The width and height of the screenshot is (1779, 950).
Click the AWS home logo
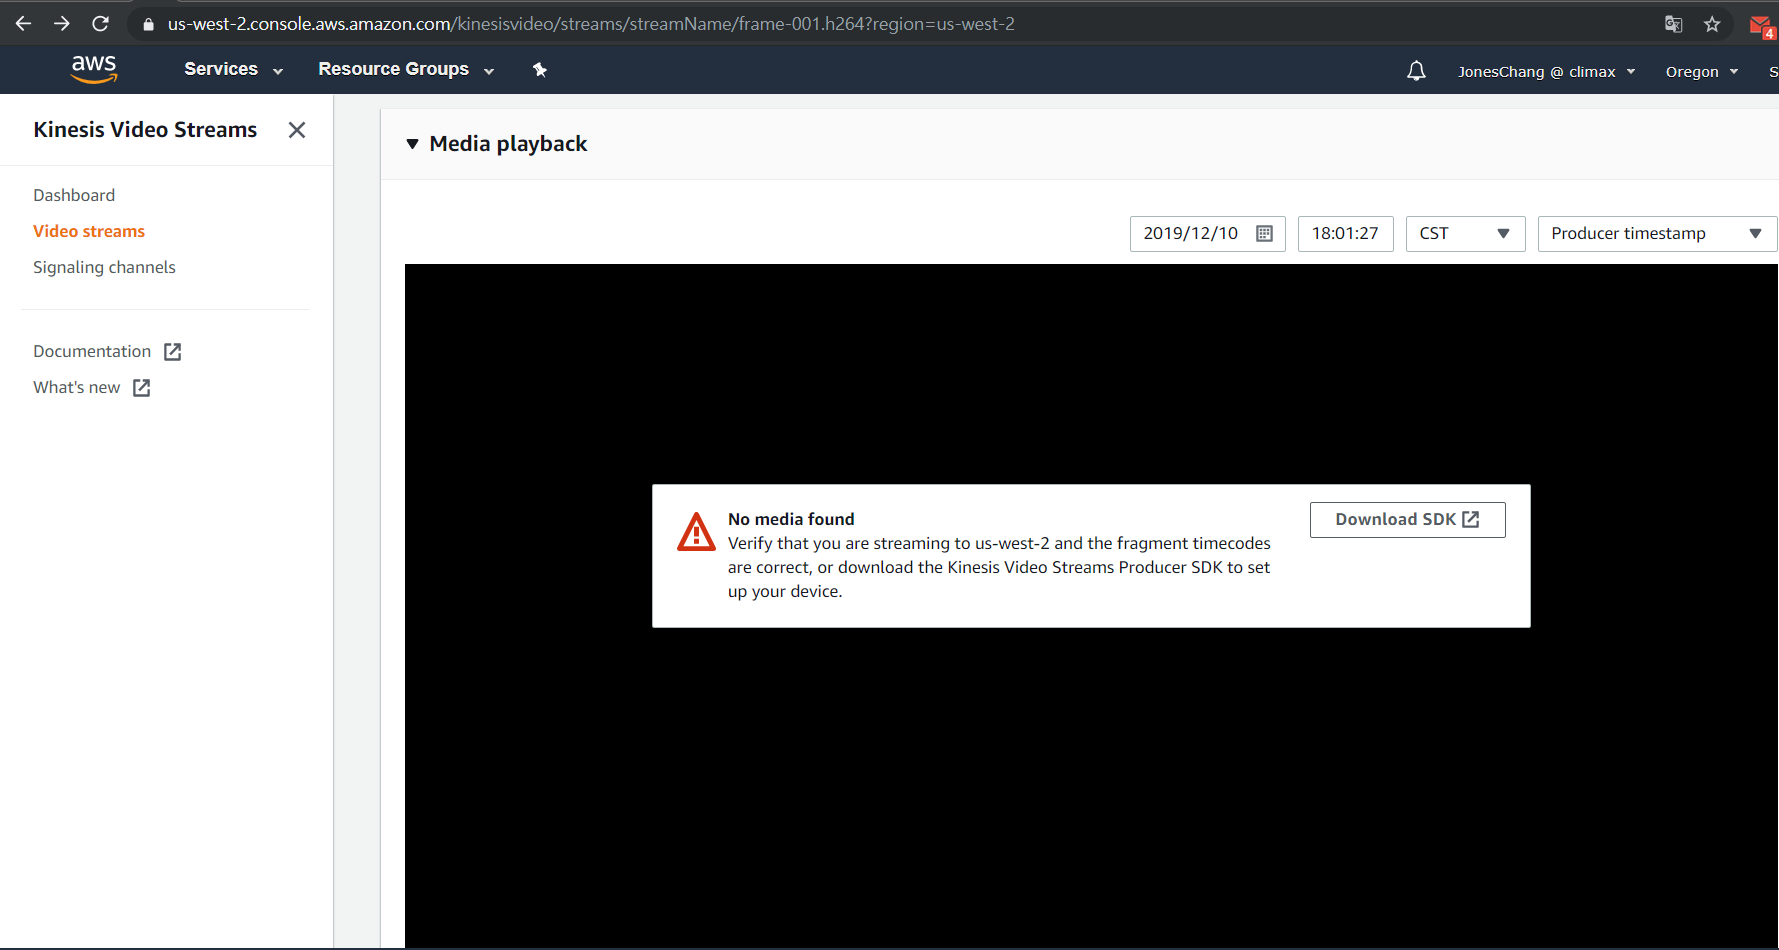(93, 68)
